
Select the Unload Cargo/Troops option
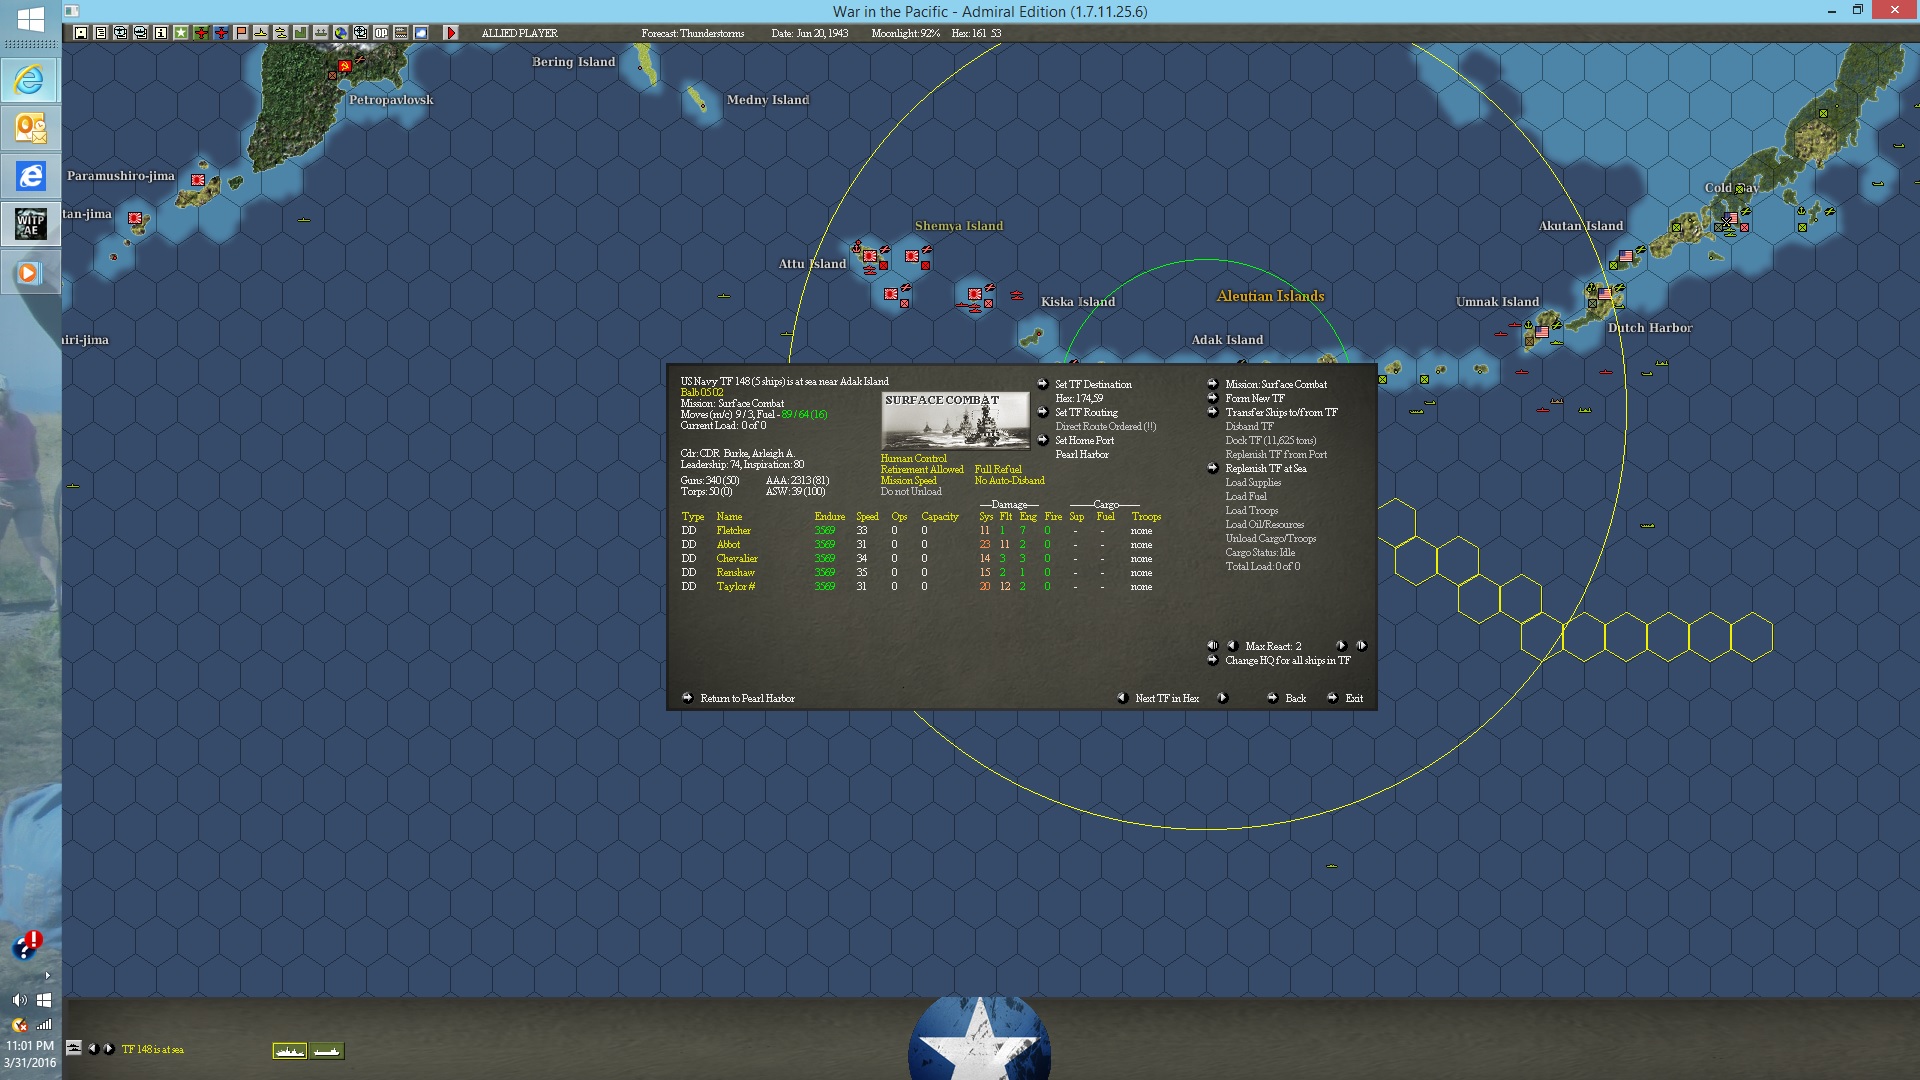tap(1271, 539)
